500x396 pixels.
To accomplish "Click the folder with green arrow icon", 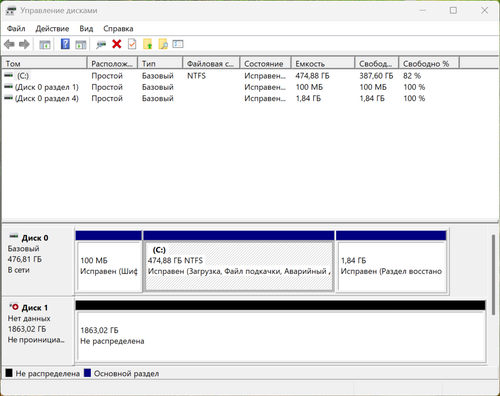I will [148, 44].
